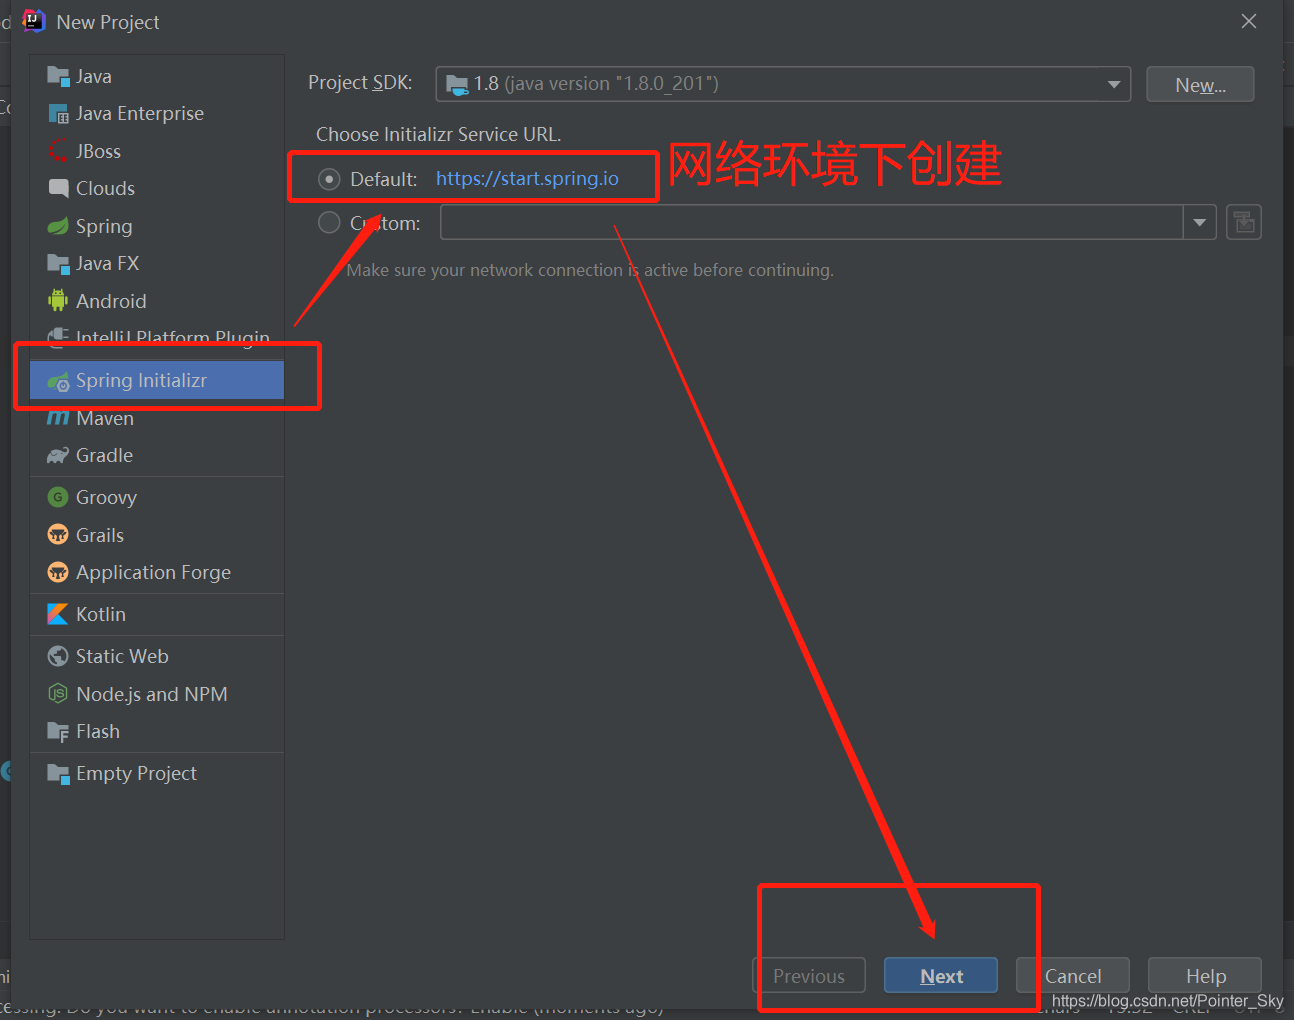Select the Custom service URL radio button
Image resolution: width=1294 pixels, height=1020 pixels.
[329, 222]
